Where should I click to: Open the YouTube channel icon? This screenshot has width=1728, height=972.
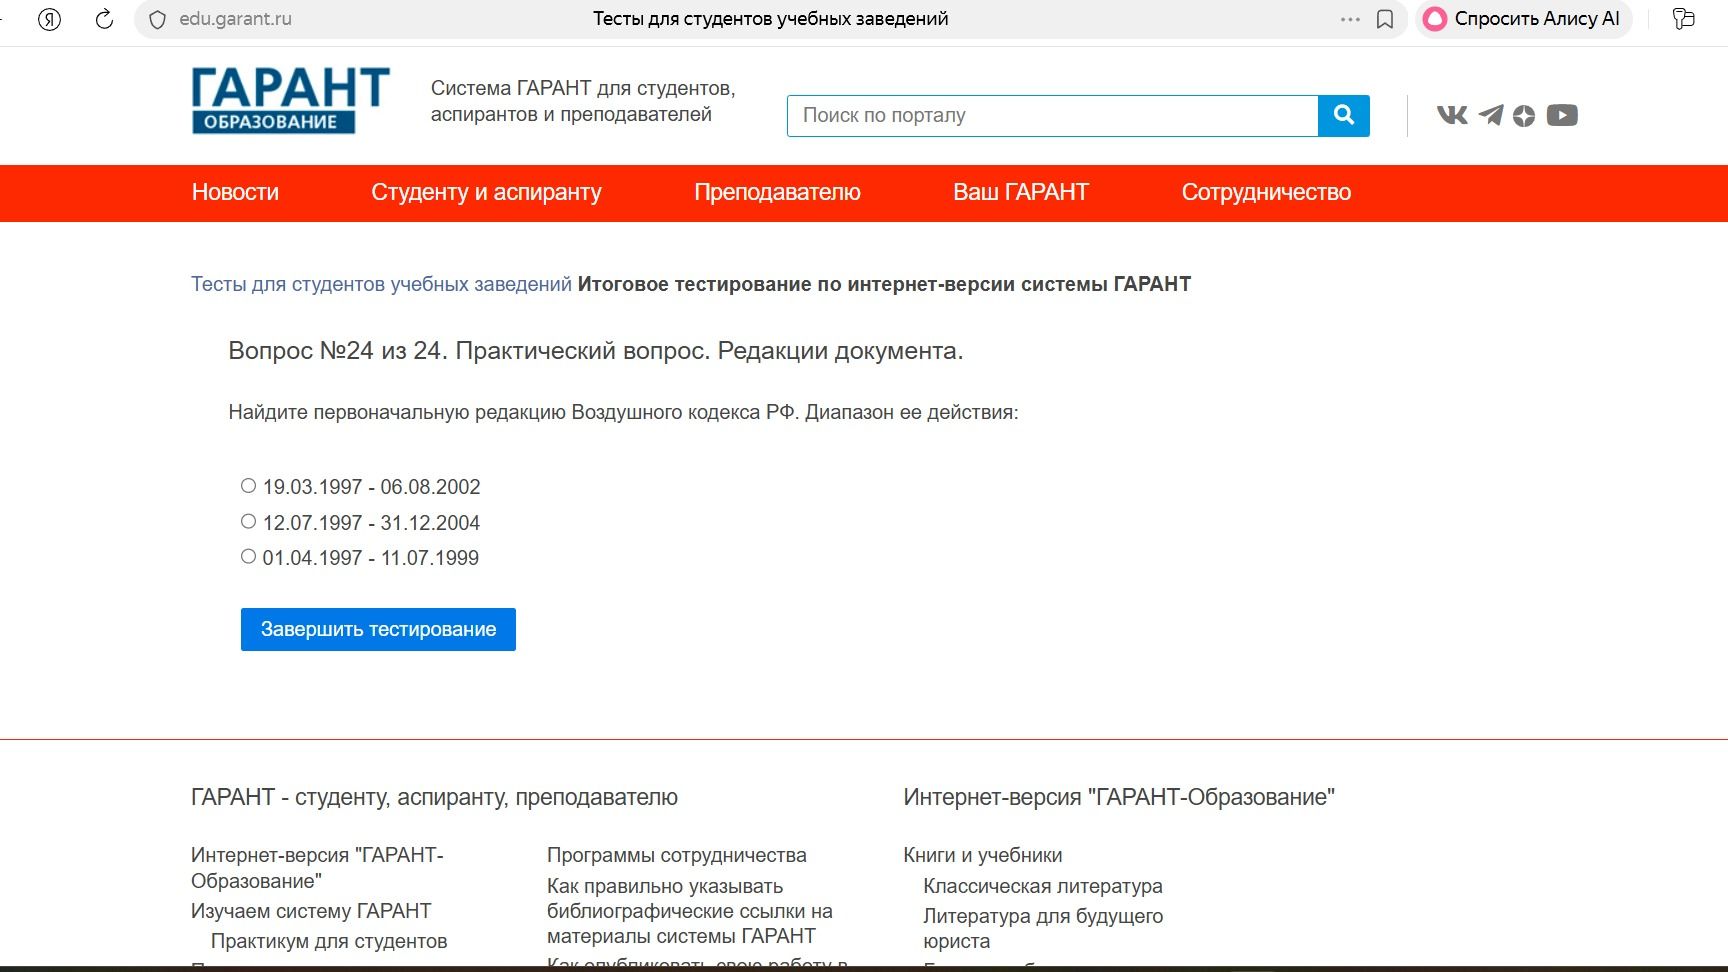coord(1562,115)
